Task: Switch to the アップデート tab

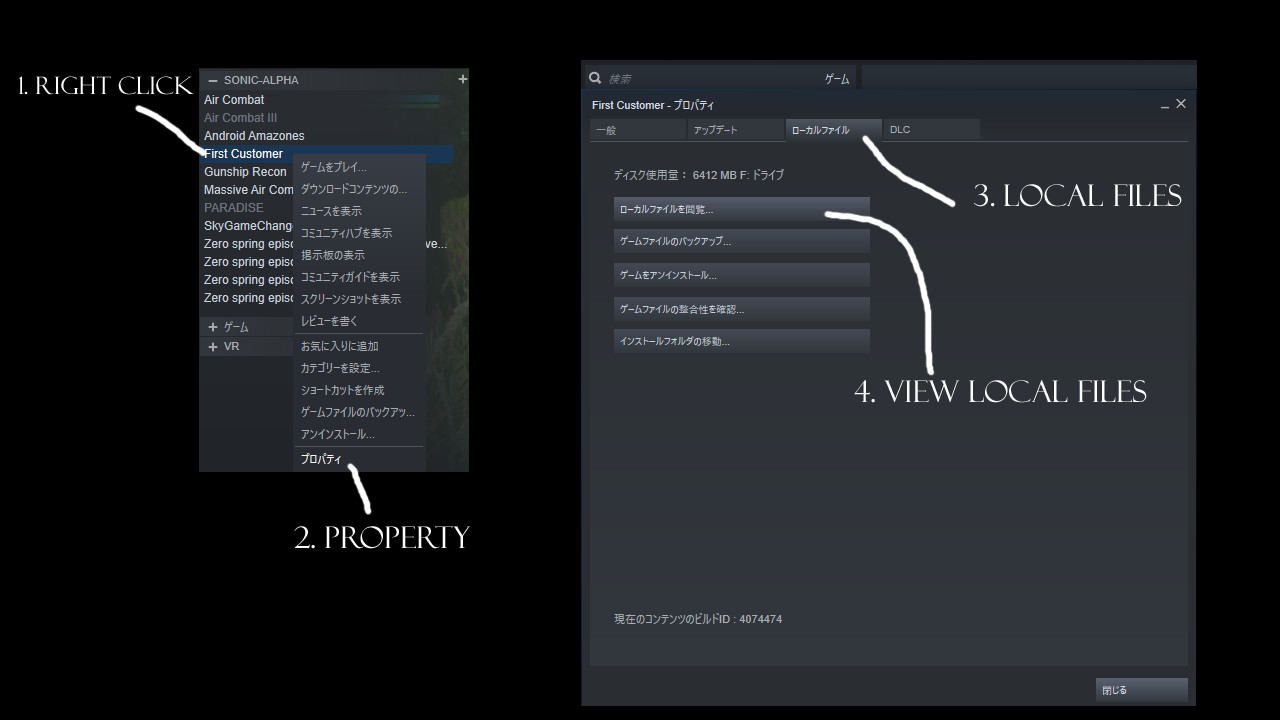Action: tap(735, 130)
